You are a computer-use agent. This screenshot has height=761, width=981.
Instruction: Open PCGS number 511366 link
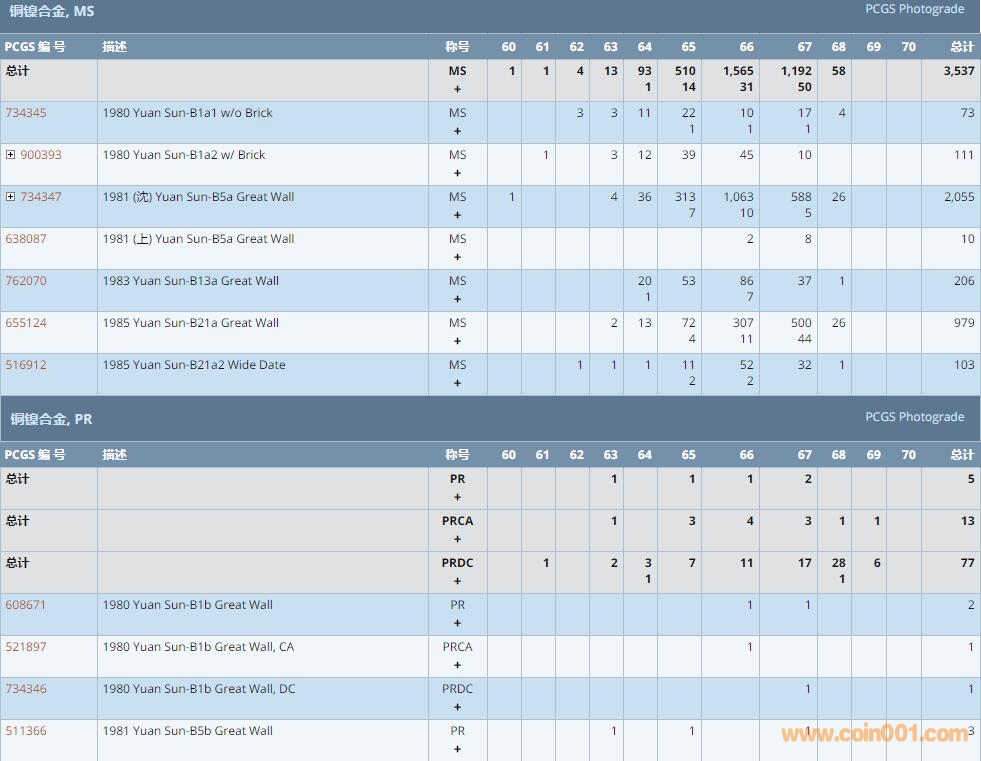point(26,731)
